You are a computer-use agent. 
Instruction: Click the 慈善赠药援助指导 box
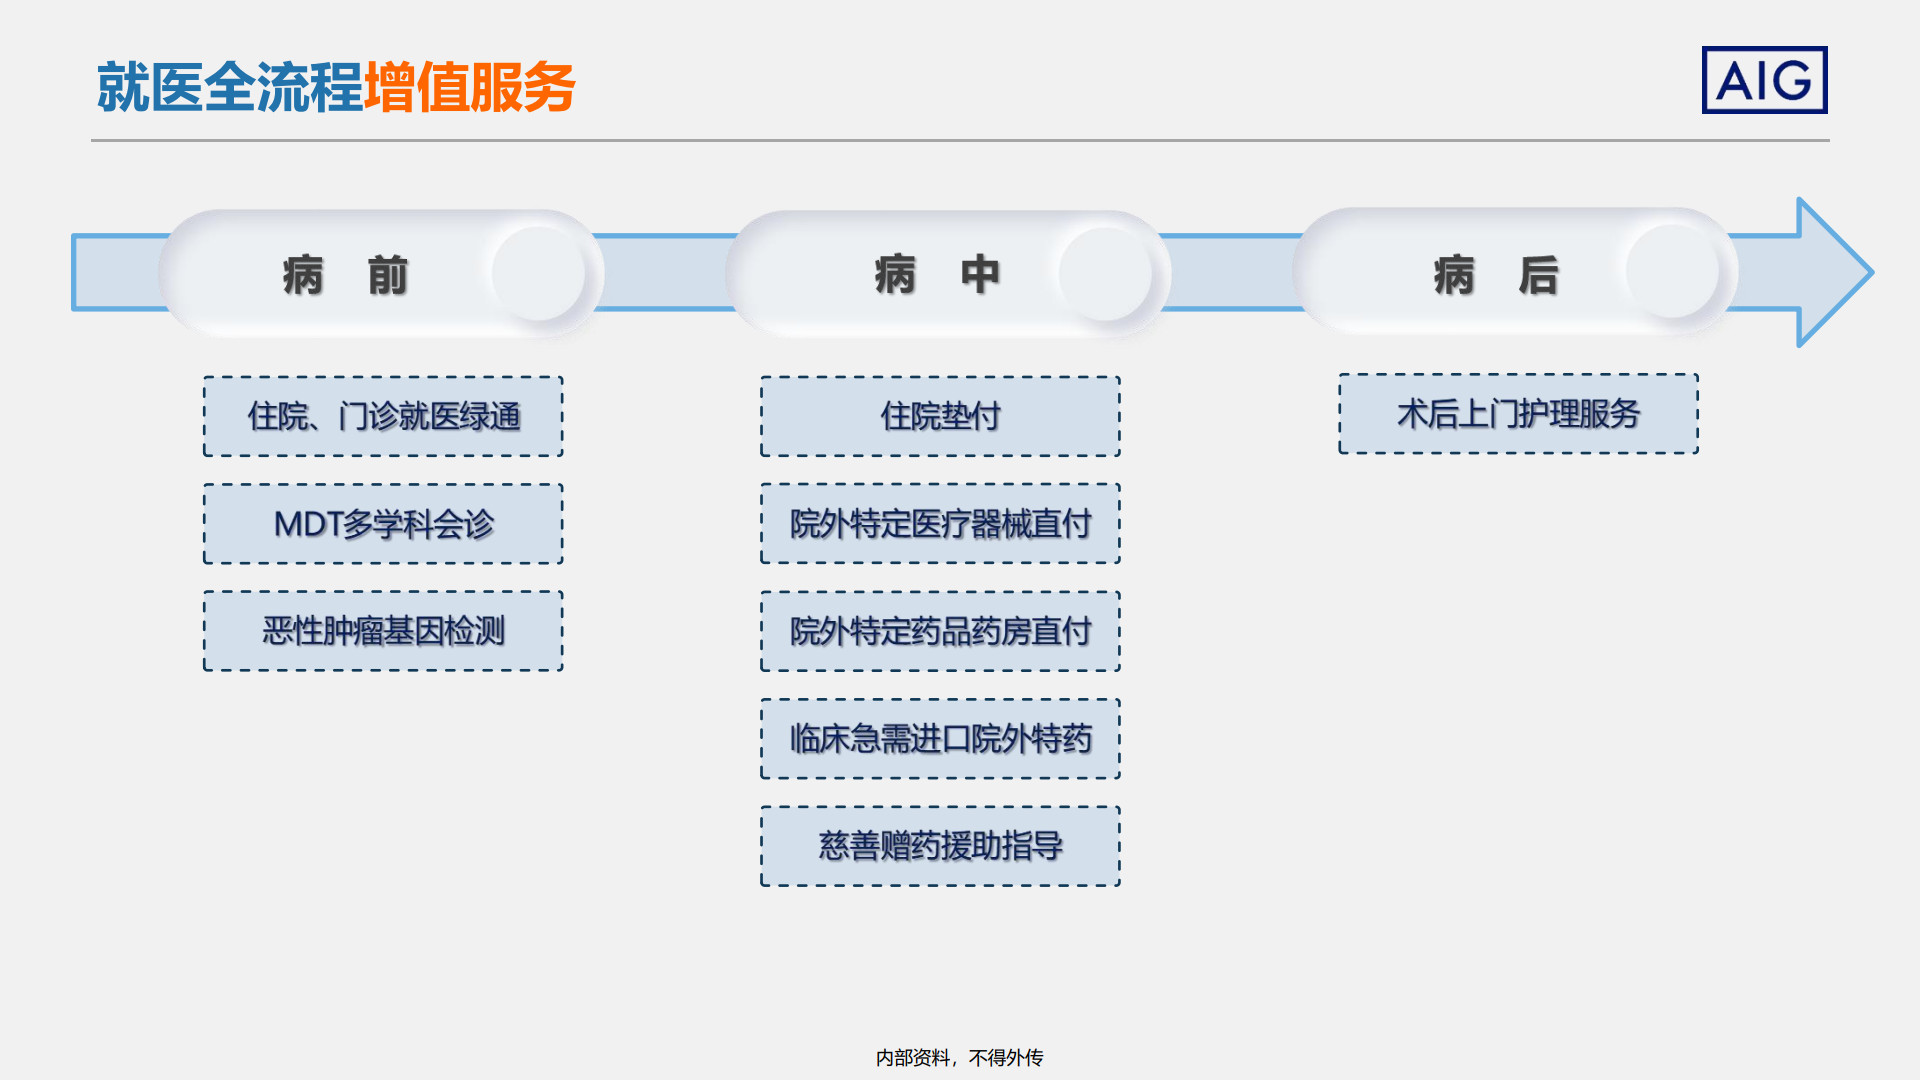[x=940, y=846]
